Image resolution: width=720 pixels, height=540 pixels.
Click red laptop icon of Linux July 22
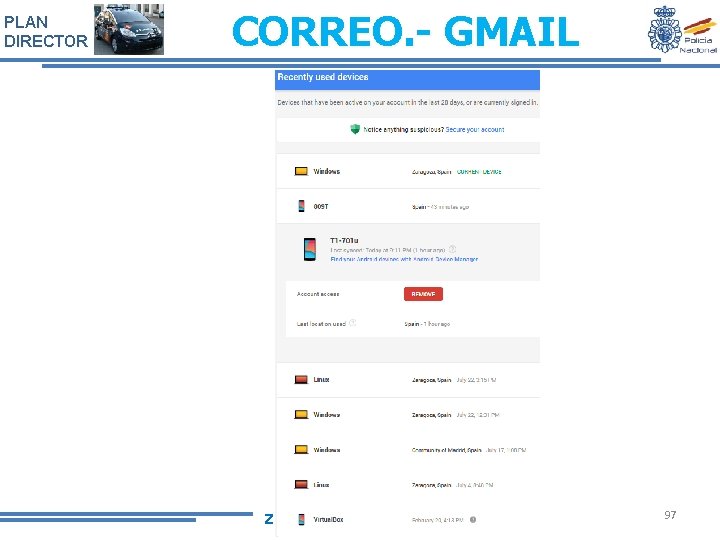[x=301, y=380]
